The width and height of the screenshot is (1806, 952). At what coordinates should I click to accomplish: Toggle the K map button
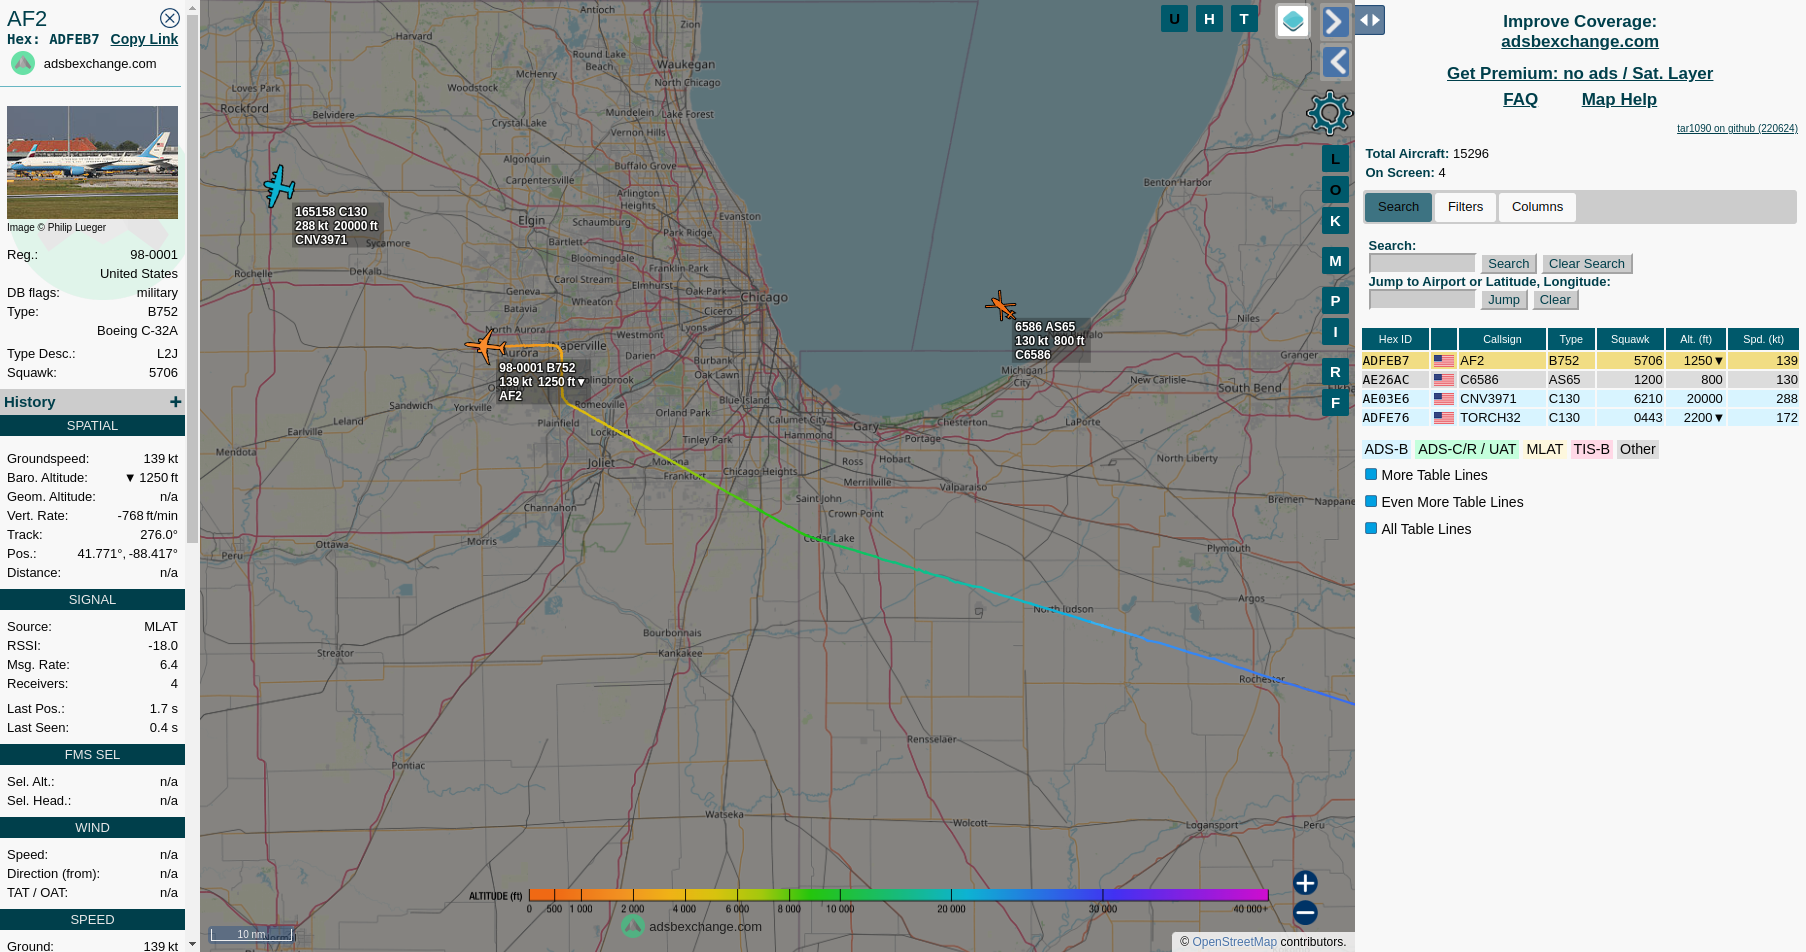click(x=1335, y=220)
